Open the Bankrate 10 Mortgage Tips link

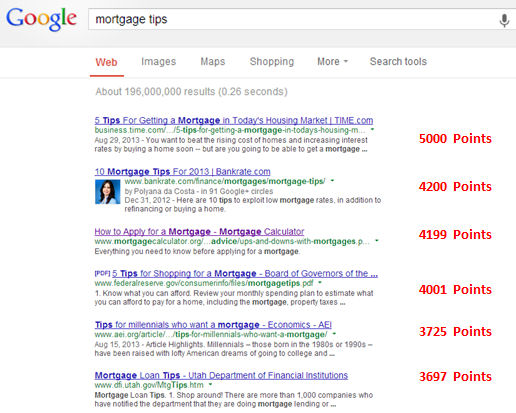pos(182,172)
